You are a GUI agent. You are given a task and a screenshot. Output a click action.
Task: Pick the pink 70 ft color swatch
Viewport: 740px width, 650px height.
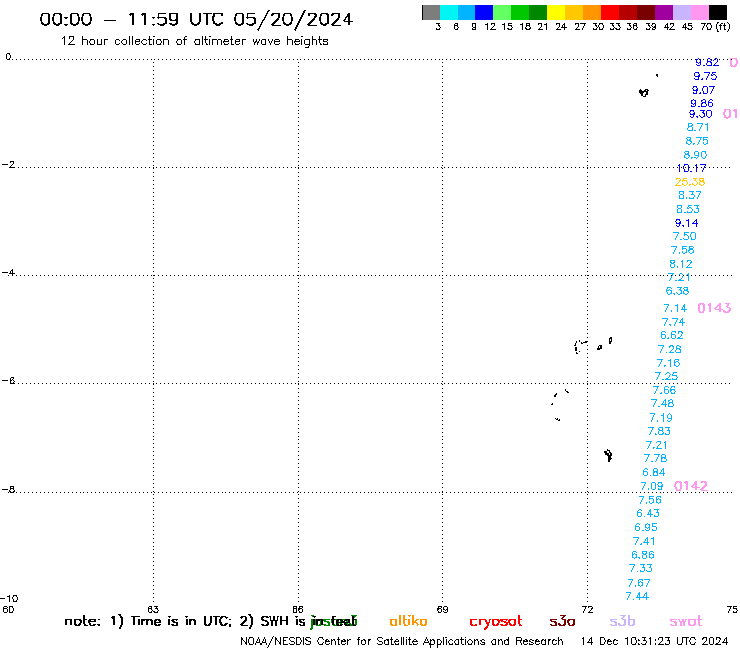(x=699, y=12)
